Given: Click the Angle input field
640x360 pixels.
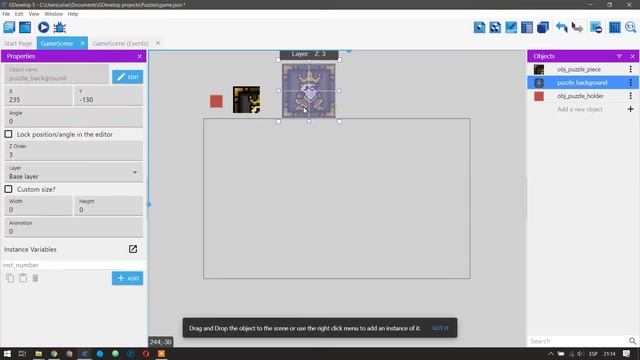Looking at the screenshot, I should click(x=73, y=117).
